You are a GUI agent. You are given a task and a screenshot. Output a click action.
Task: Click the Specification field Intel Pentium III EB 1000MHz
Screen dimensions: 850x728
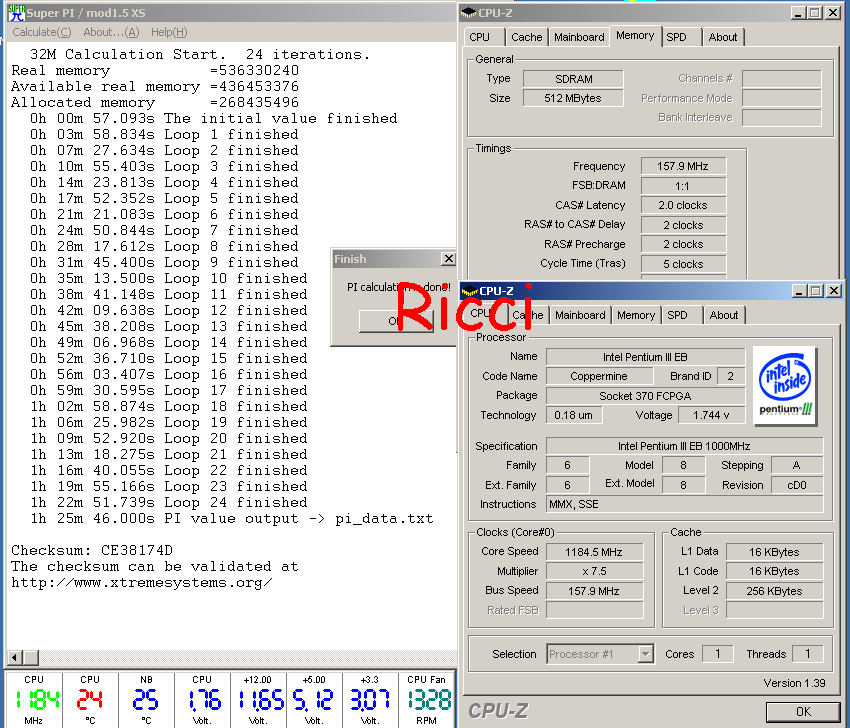click(684, 446)
